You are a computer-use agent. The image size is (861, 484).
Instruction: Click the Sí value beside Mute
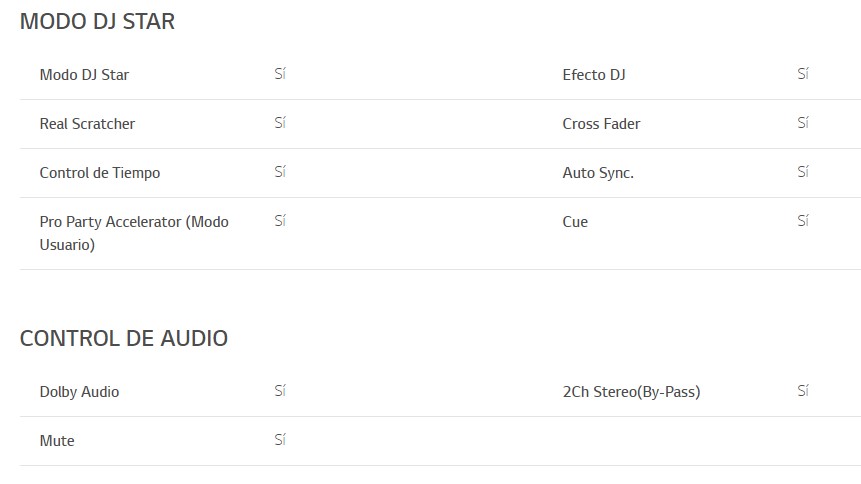(x=280, y=440)
